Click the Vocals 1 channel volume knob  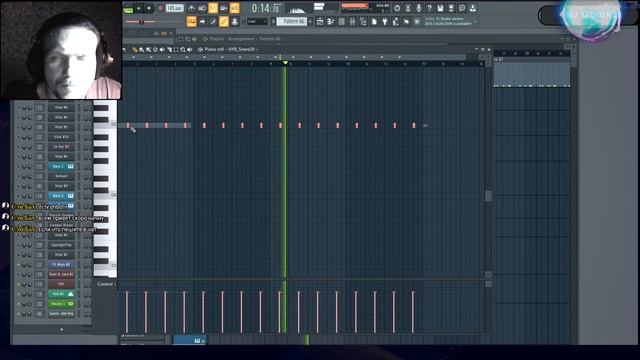point(29,304)
